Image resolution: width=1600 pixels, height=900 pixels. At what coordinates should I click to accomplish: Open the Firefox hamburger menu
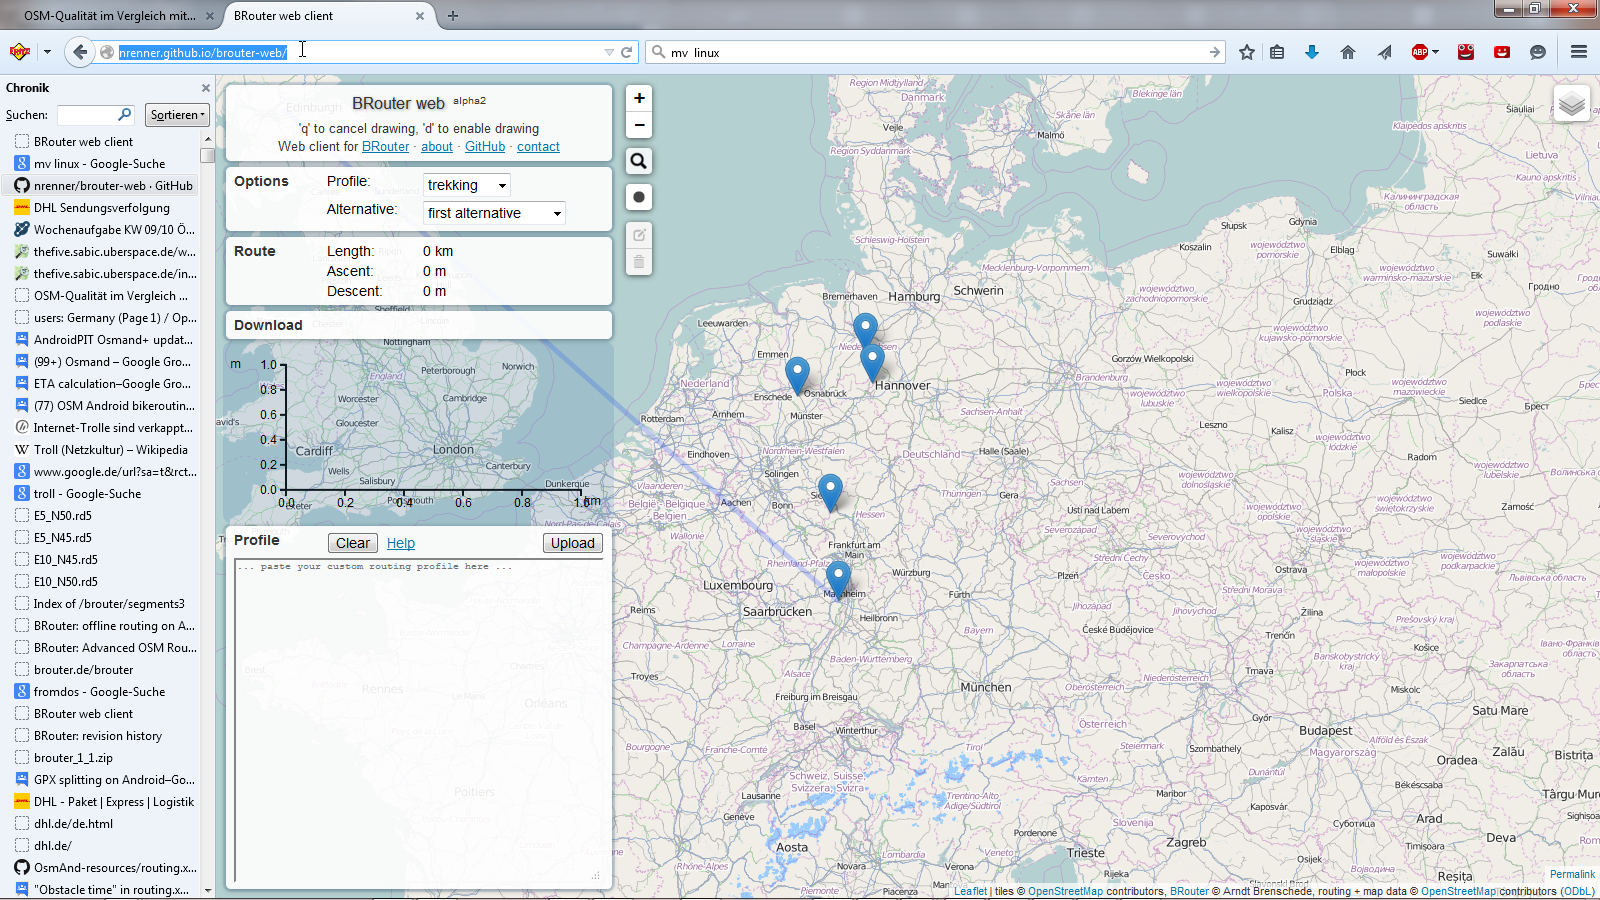click(1579, 52)
